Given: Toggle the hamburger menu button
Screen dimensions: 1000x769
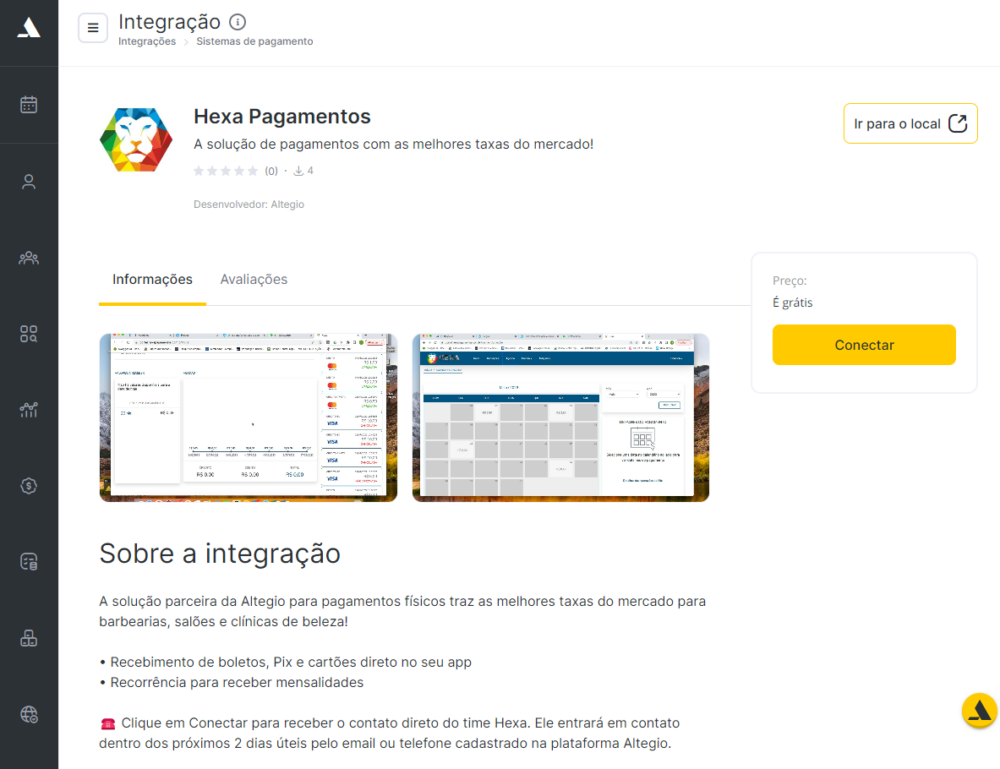Looking at the screenshot, I should tap(93, 28).
